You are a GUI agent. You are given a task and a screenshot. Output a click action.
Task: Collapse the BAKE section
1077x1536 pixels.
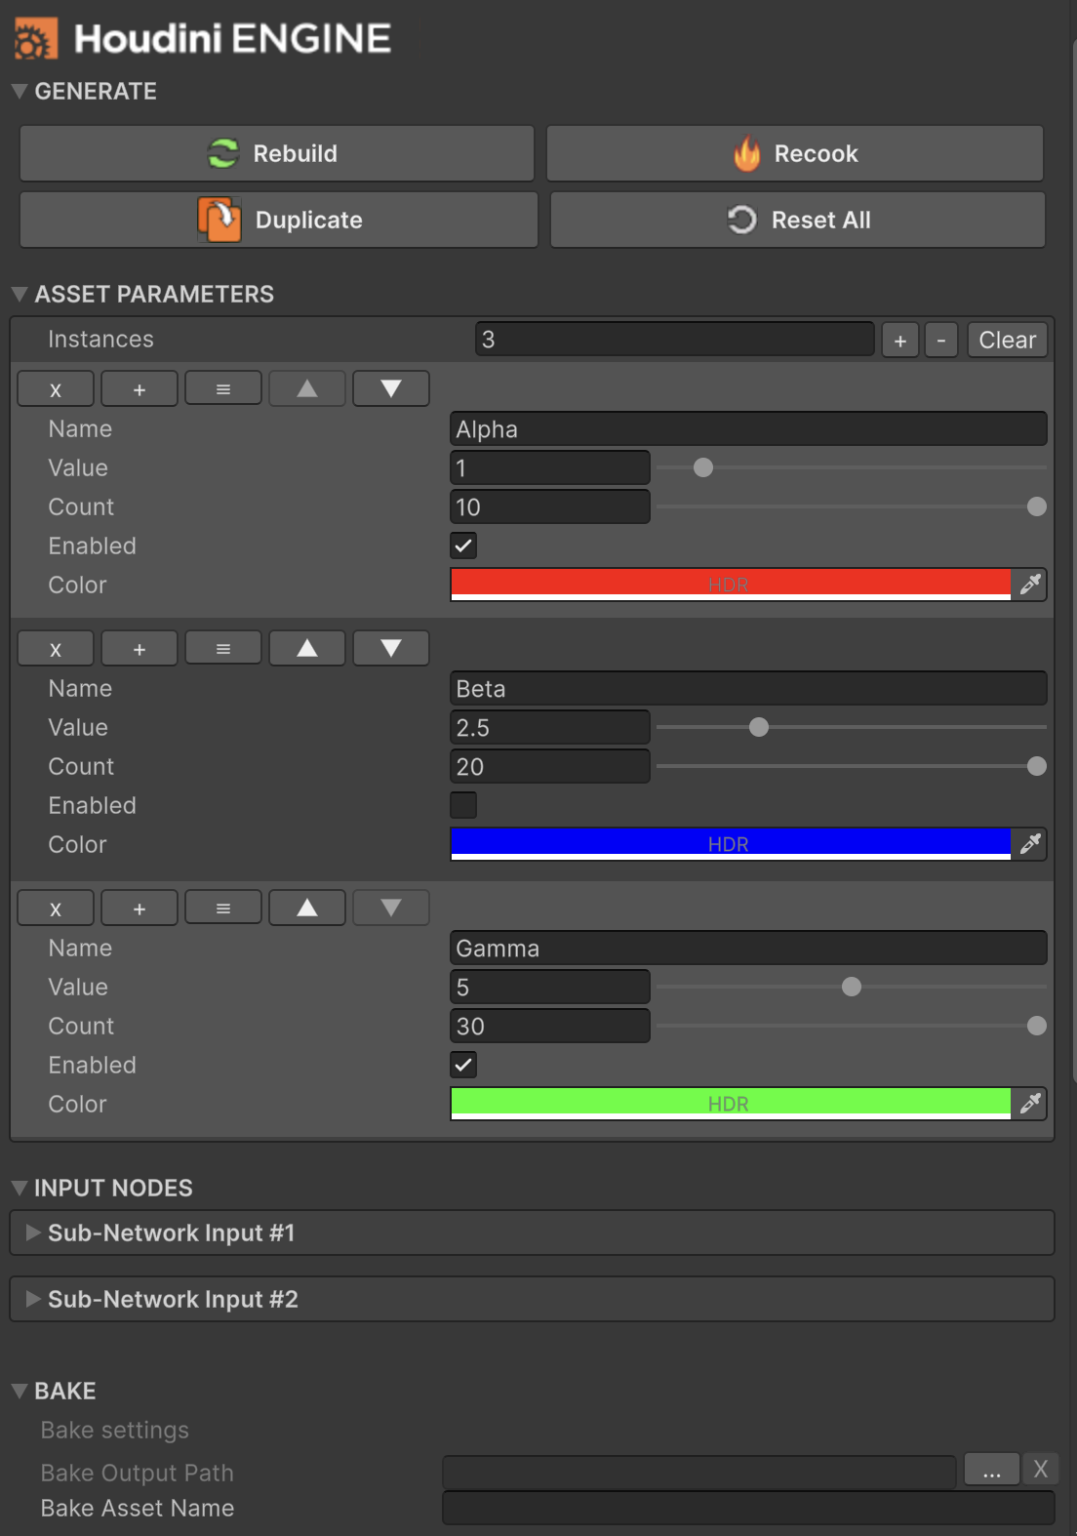click(x=19, y=1391)
